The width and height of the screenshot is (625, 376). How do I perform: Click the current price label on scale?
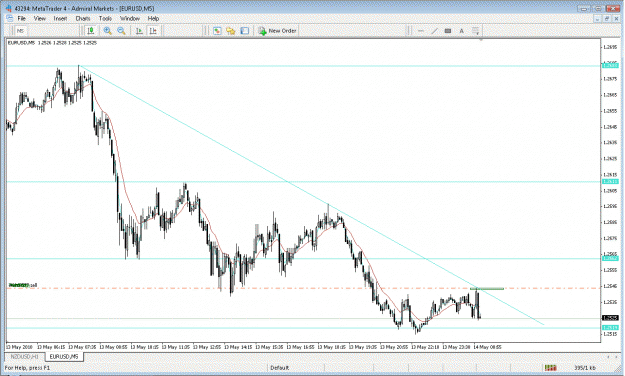point(610,318)
